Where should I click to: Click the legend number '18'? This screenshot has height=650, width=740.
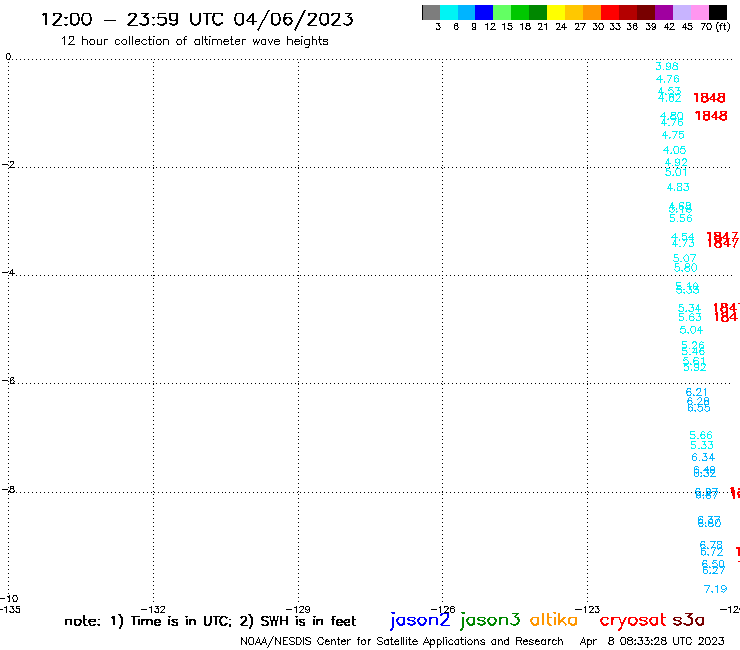525,27
